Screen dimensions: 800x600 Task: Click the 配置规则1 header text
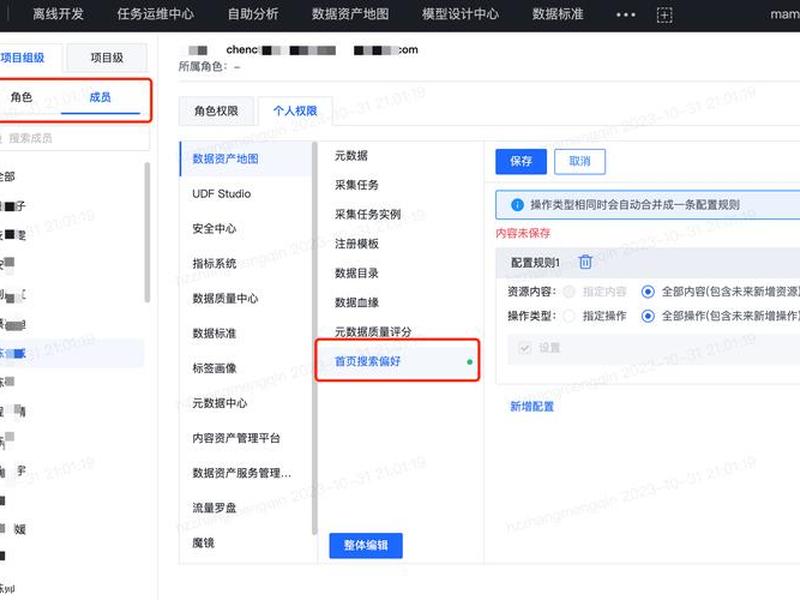pos(535,263)
